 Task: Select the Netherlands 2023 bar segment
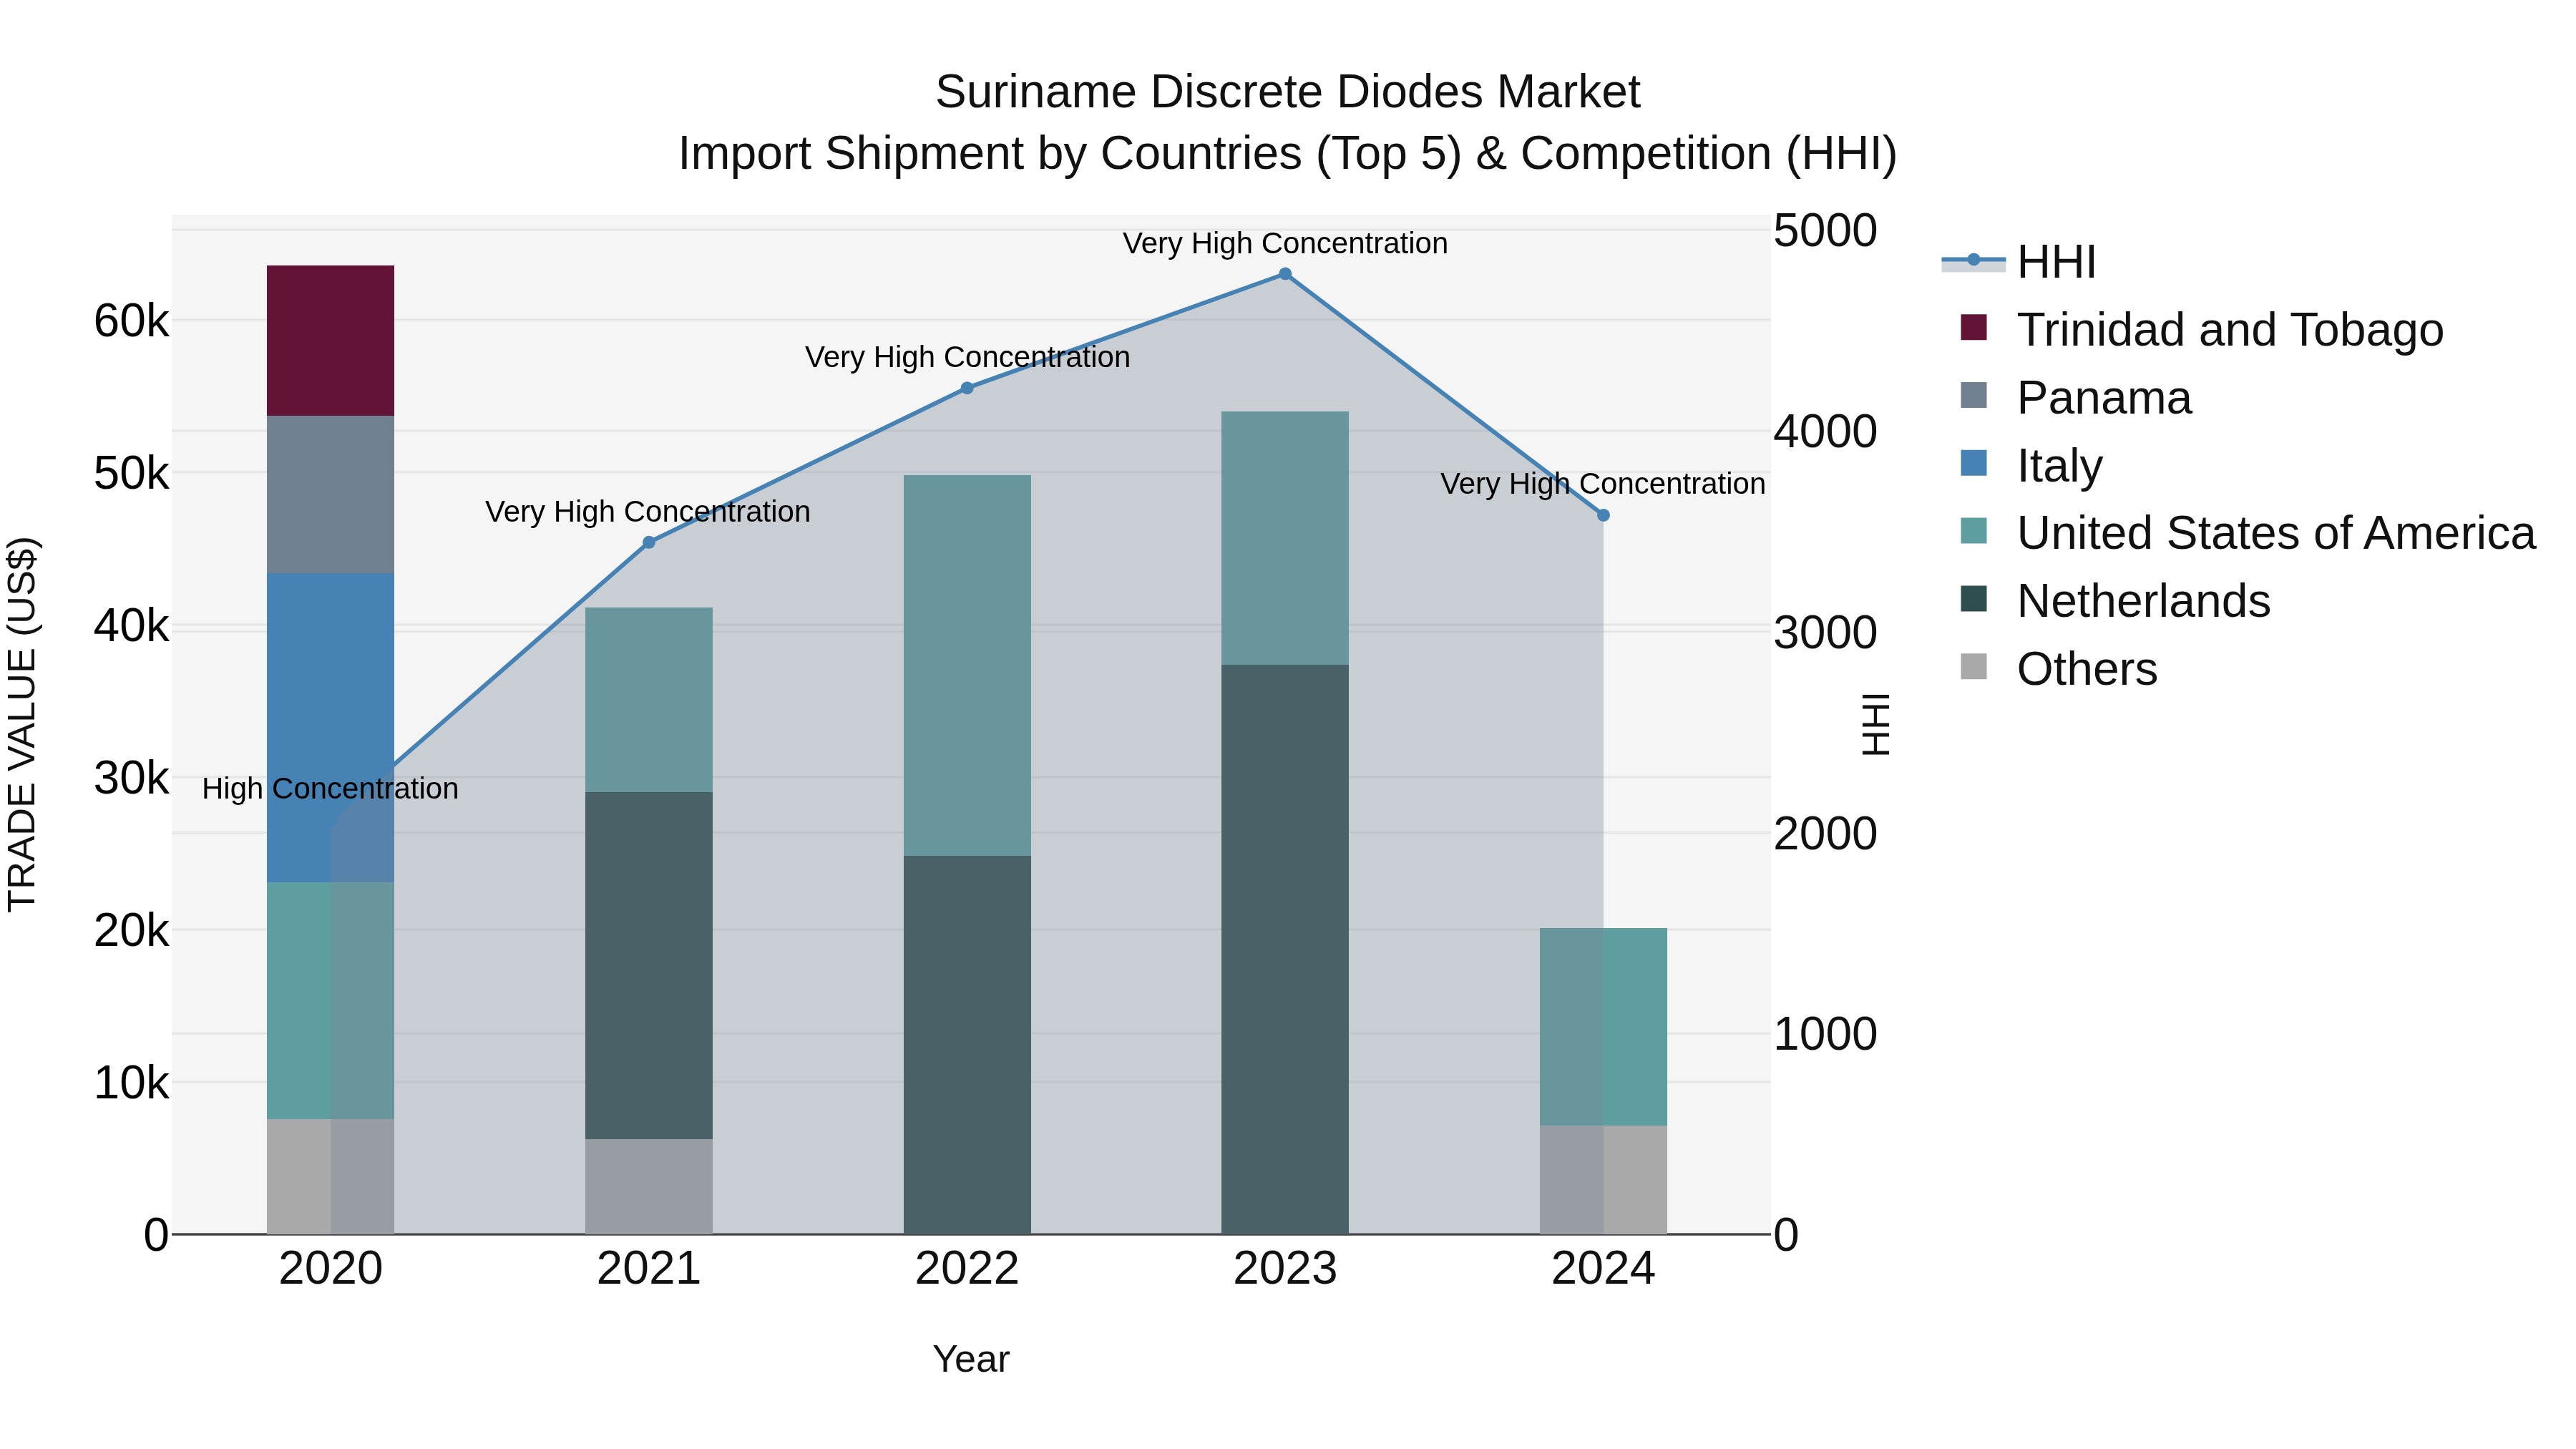1285,949
